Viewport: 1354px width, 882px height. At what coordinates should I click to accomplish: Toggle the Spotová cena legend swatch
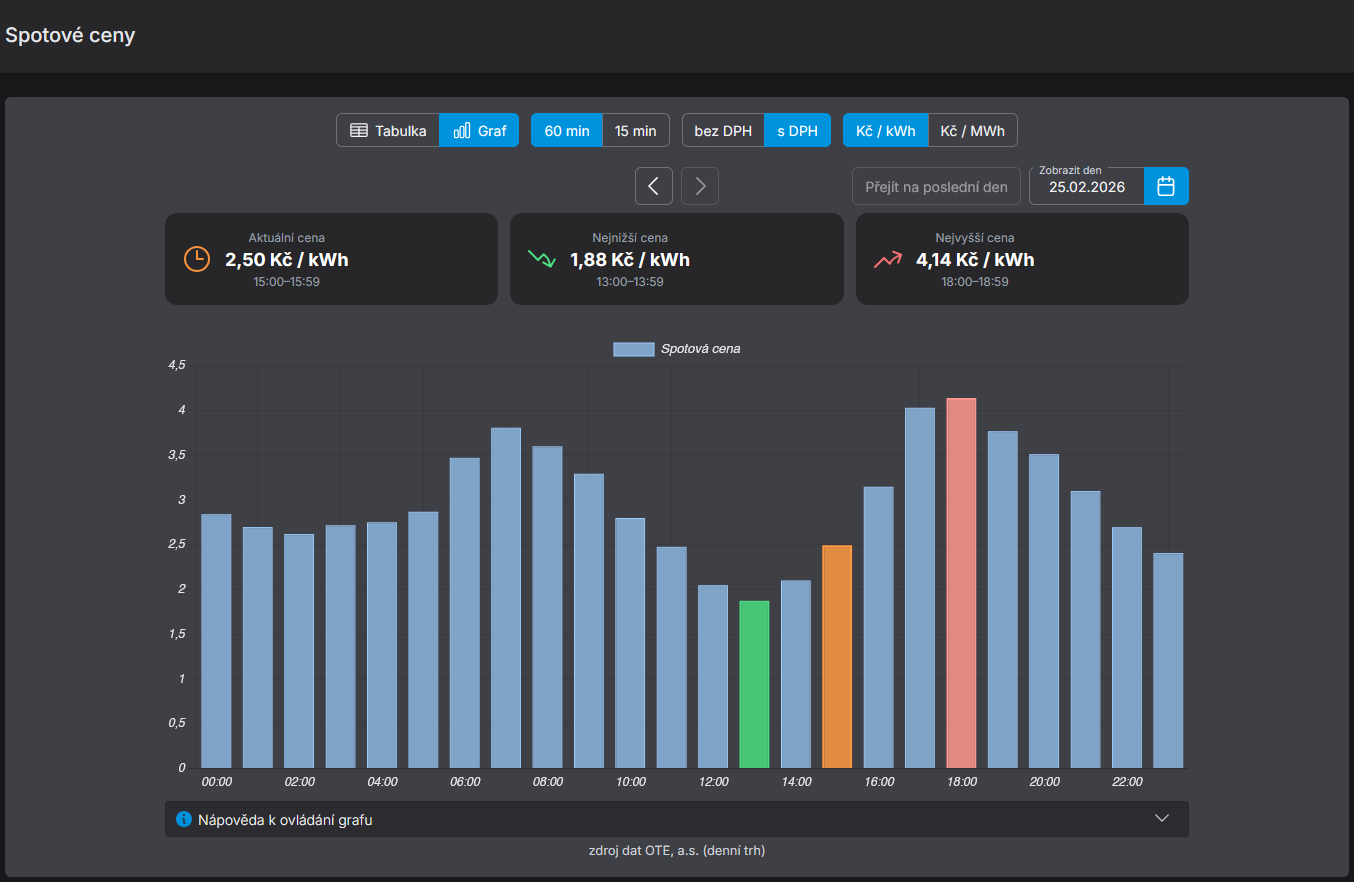633,349
